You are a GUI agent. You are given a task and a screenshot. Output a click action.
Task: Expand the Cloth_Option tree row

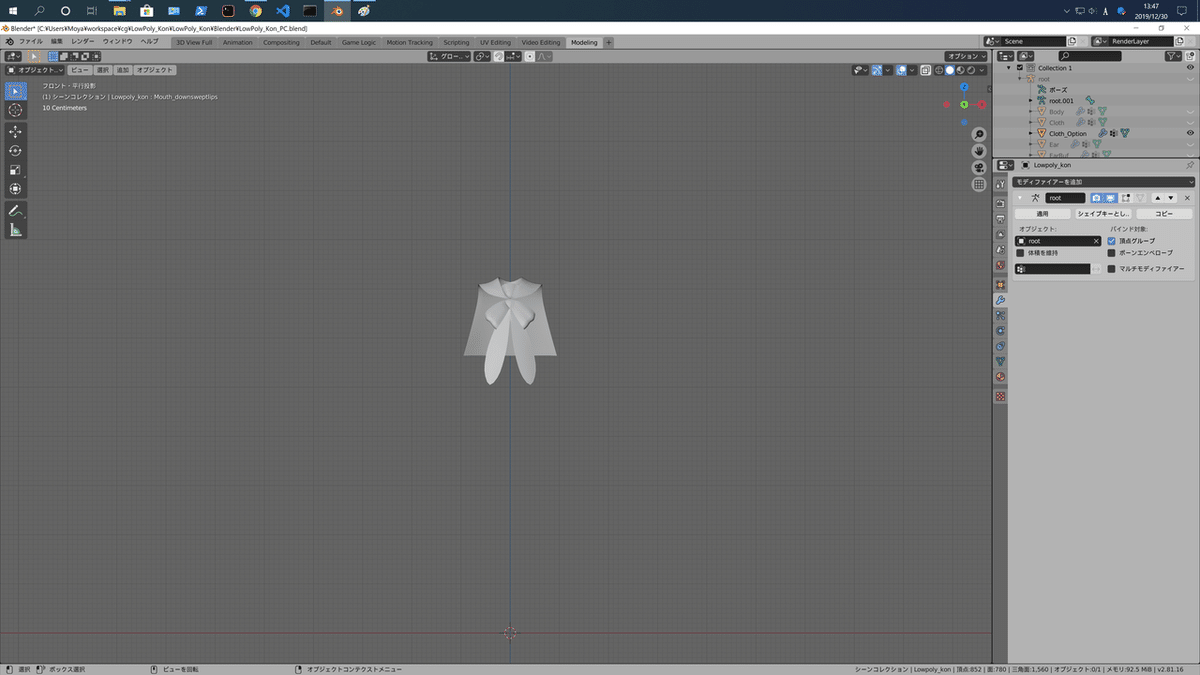(1030, 133)
